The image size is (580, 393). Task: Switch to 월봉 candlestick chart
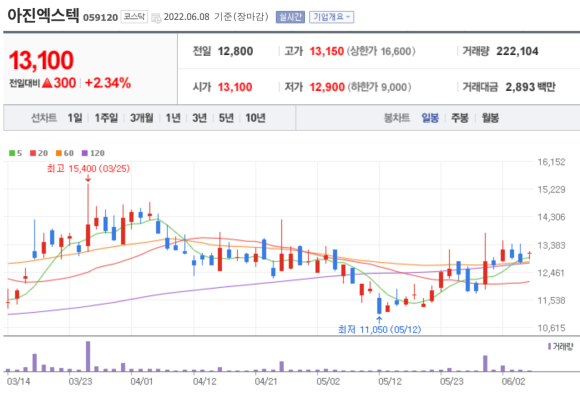(490, 118)
